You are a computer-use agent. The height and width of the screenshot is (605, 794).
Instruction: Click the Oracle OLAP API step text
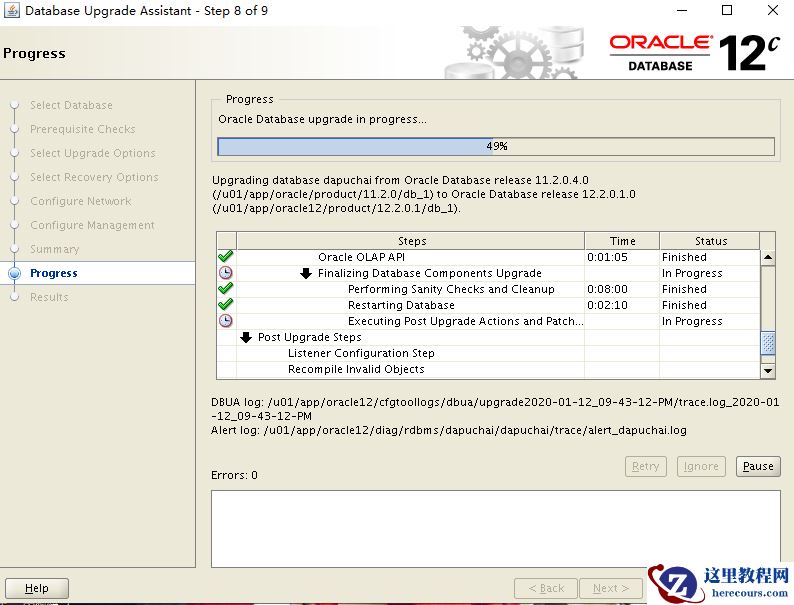click(x=362, y=257)
